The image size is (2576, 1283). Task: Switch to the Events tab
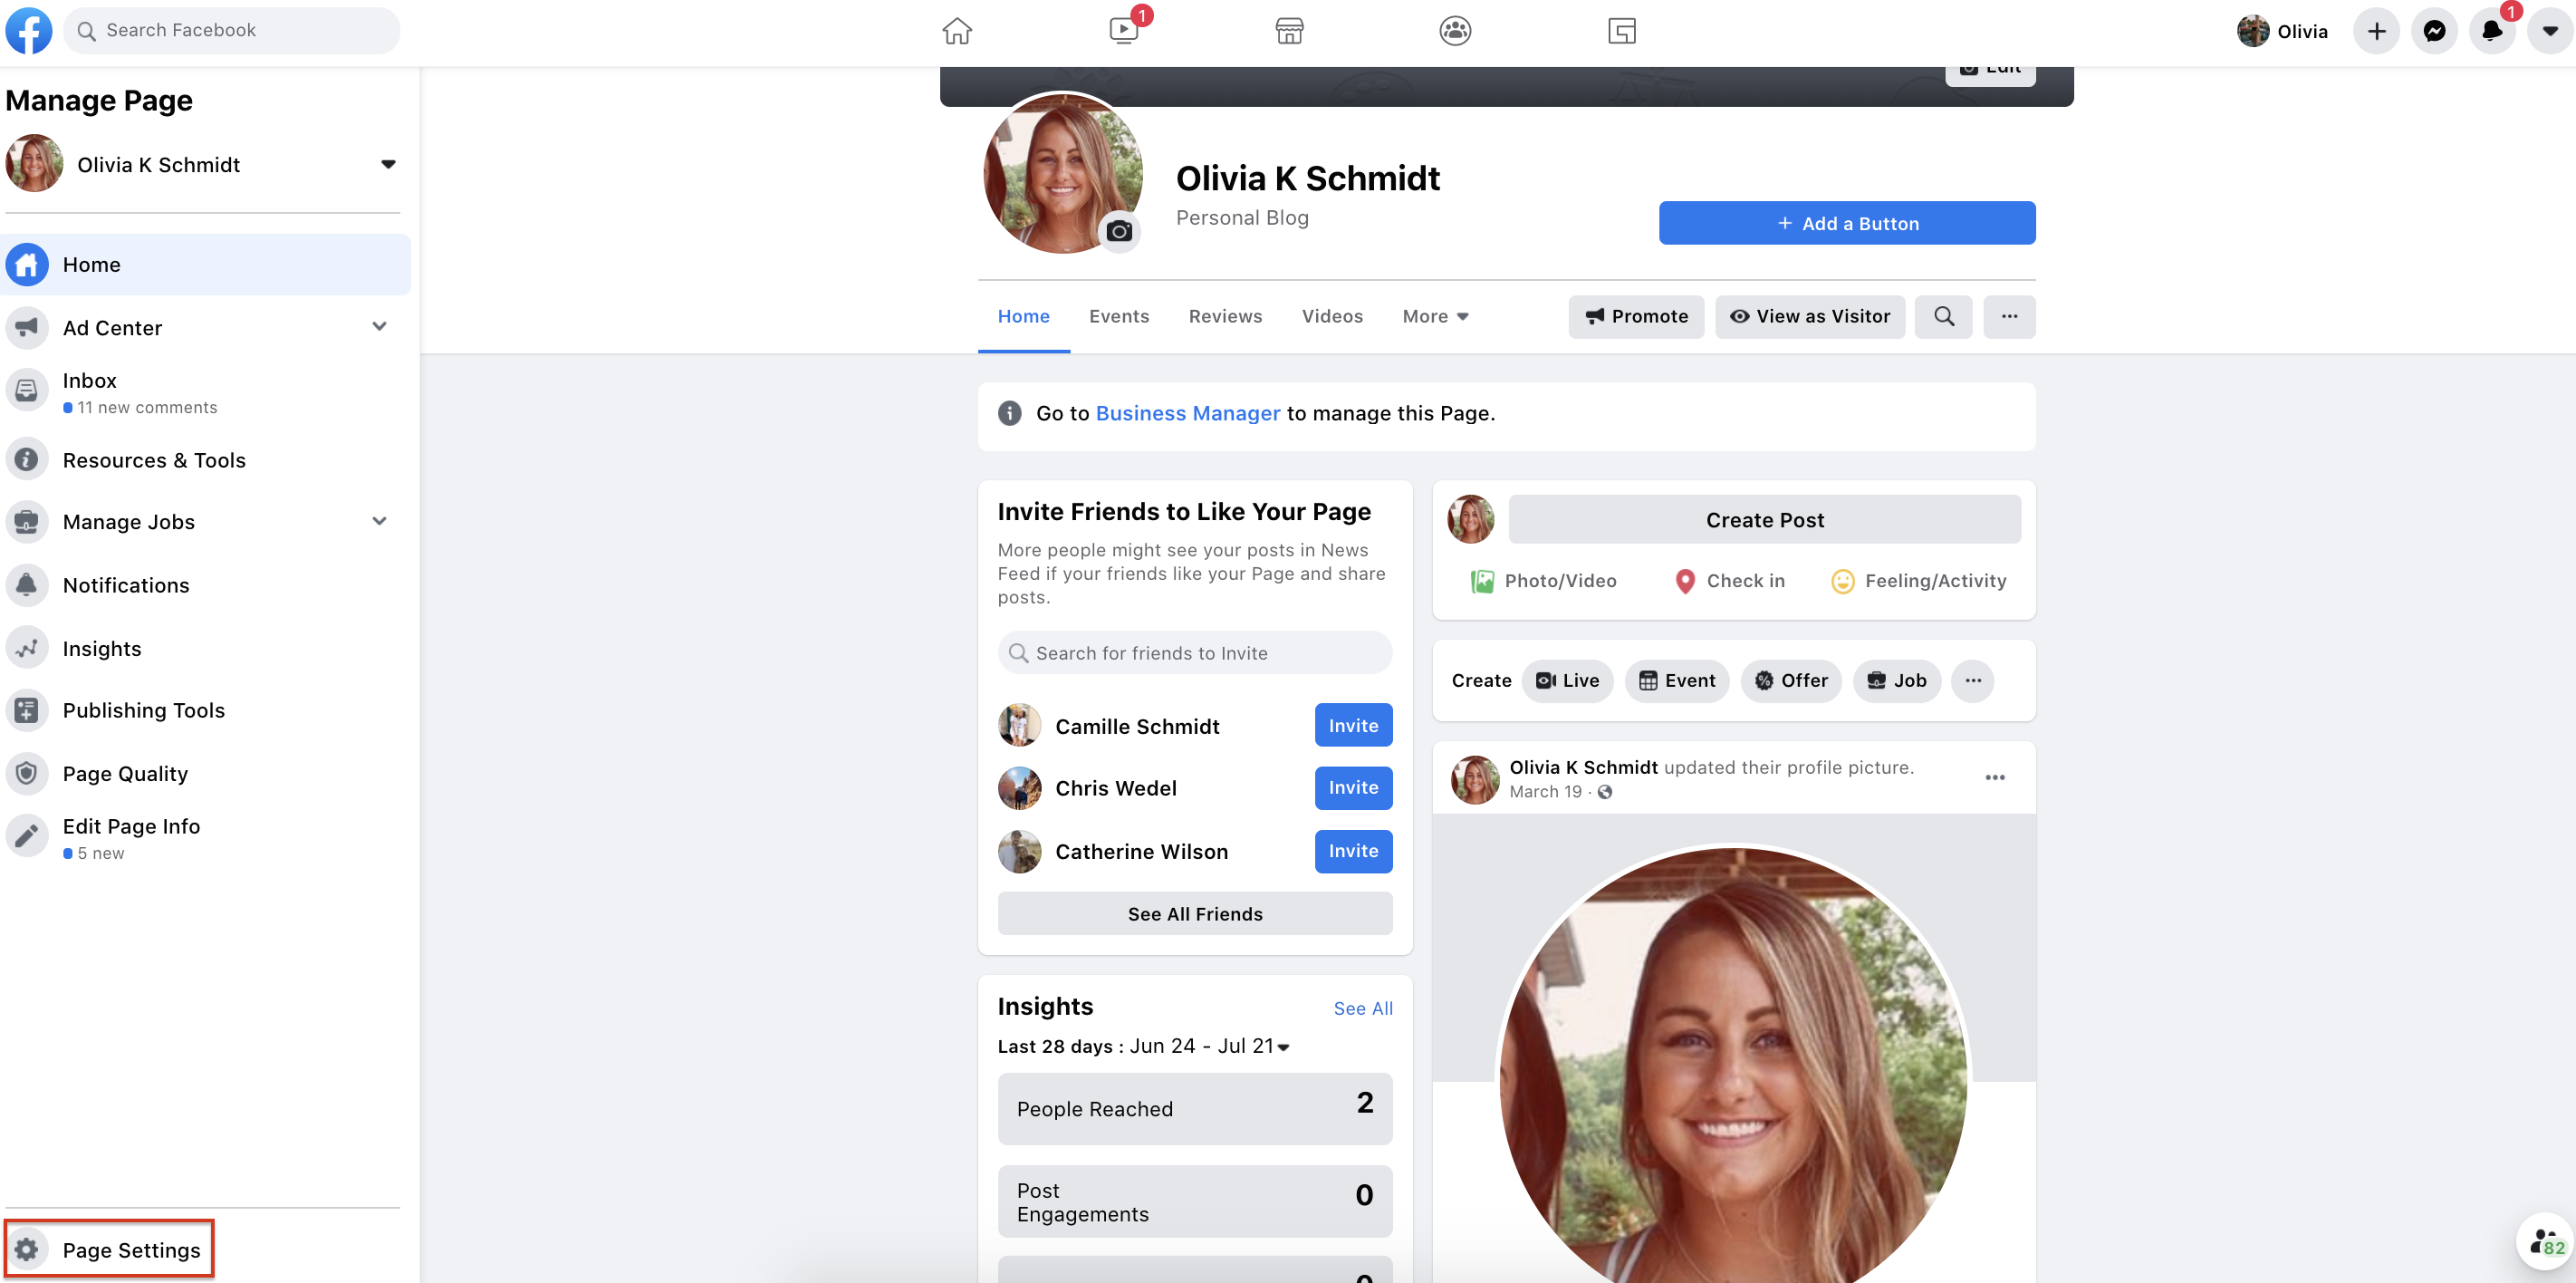pos(1118,316)
